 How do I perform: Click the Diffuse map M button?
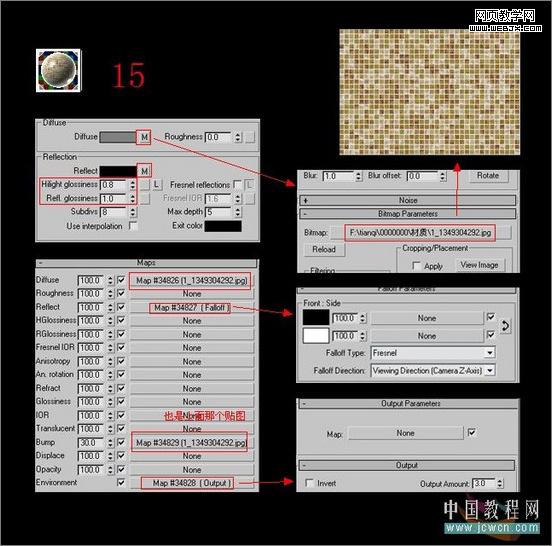[x=144, y=137]
